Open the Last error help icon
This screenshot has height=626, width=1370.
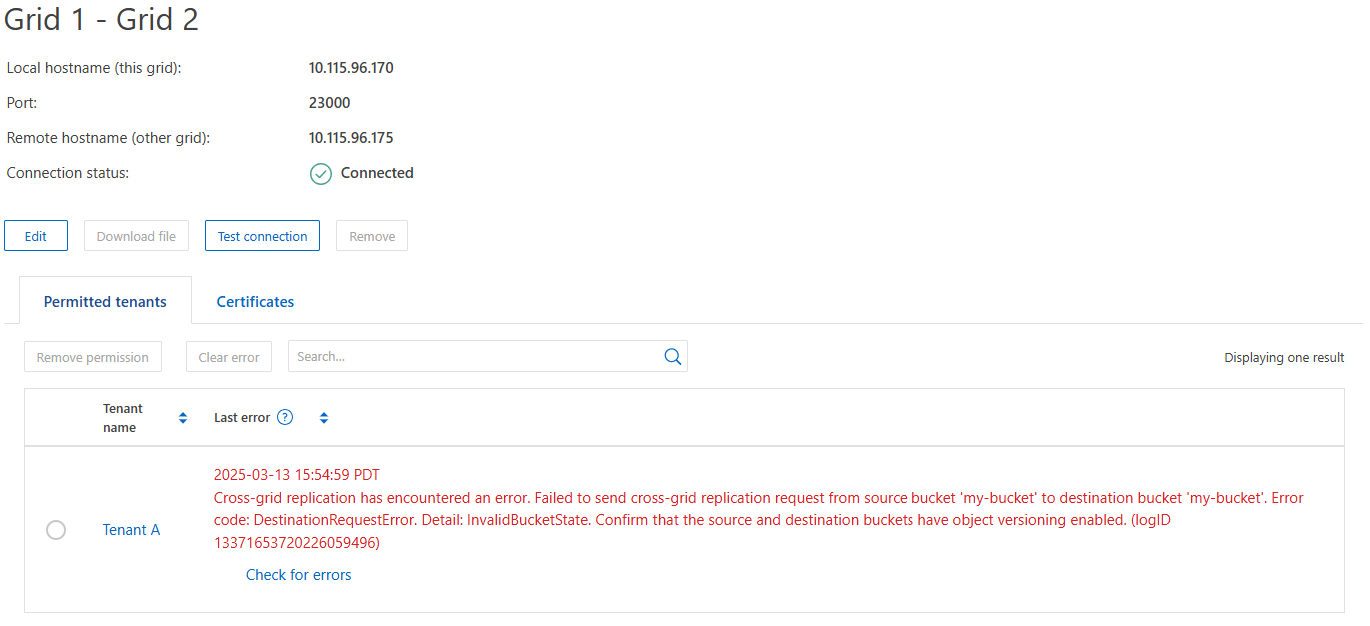point(285,417)
